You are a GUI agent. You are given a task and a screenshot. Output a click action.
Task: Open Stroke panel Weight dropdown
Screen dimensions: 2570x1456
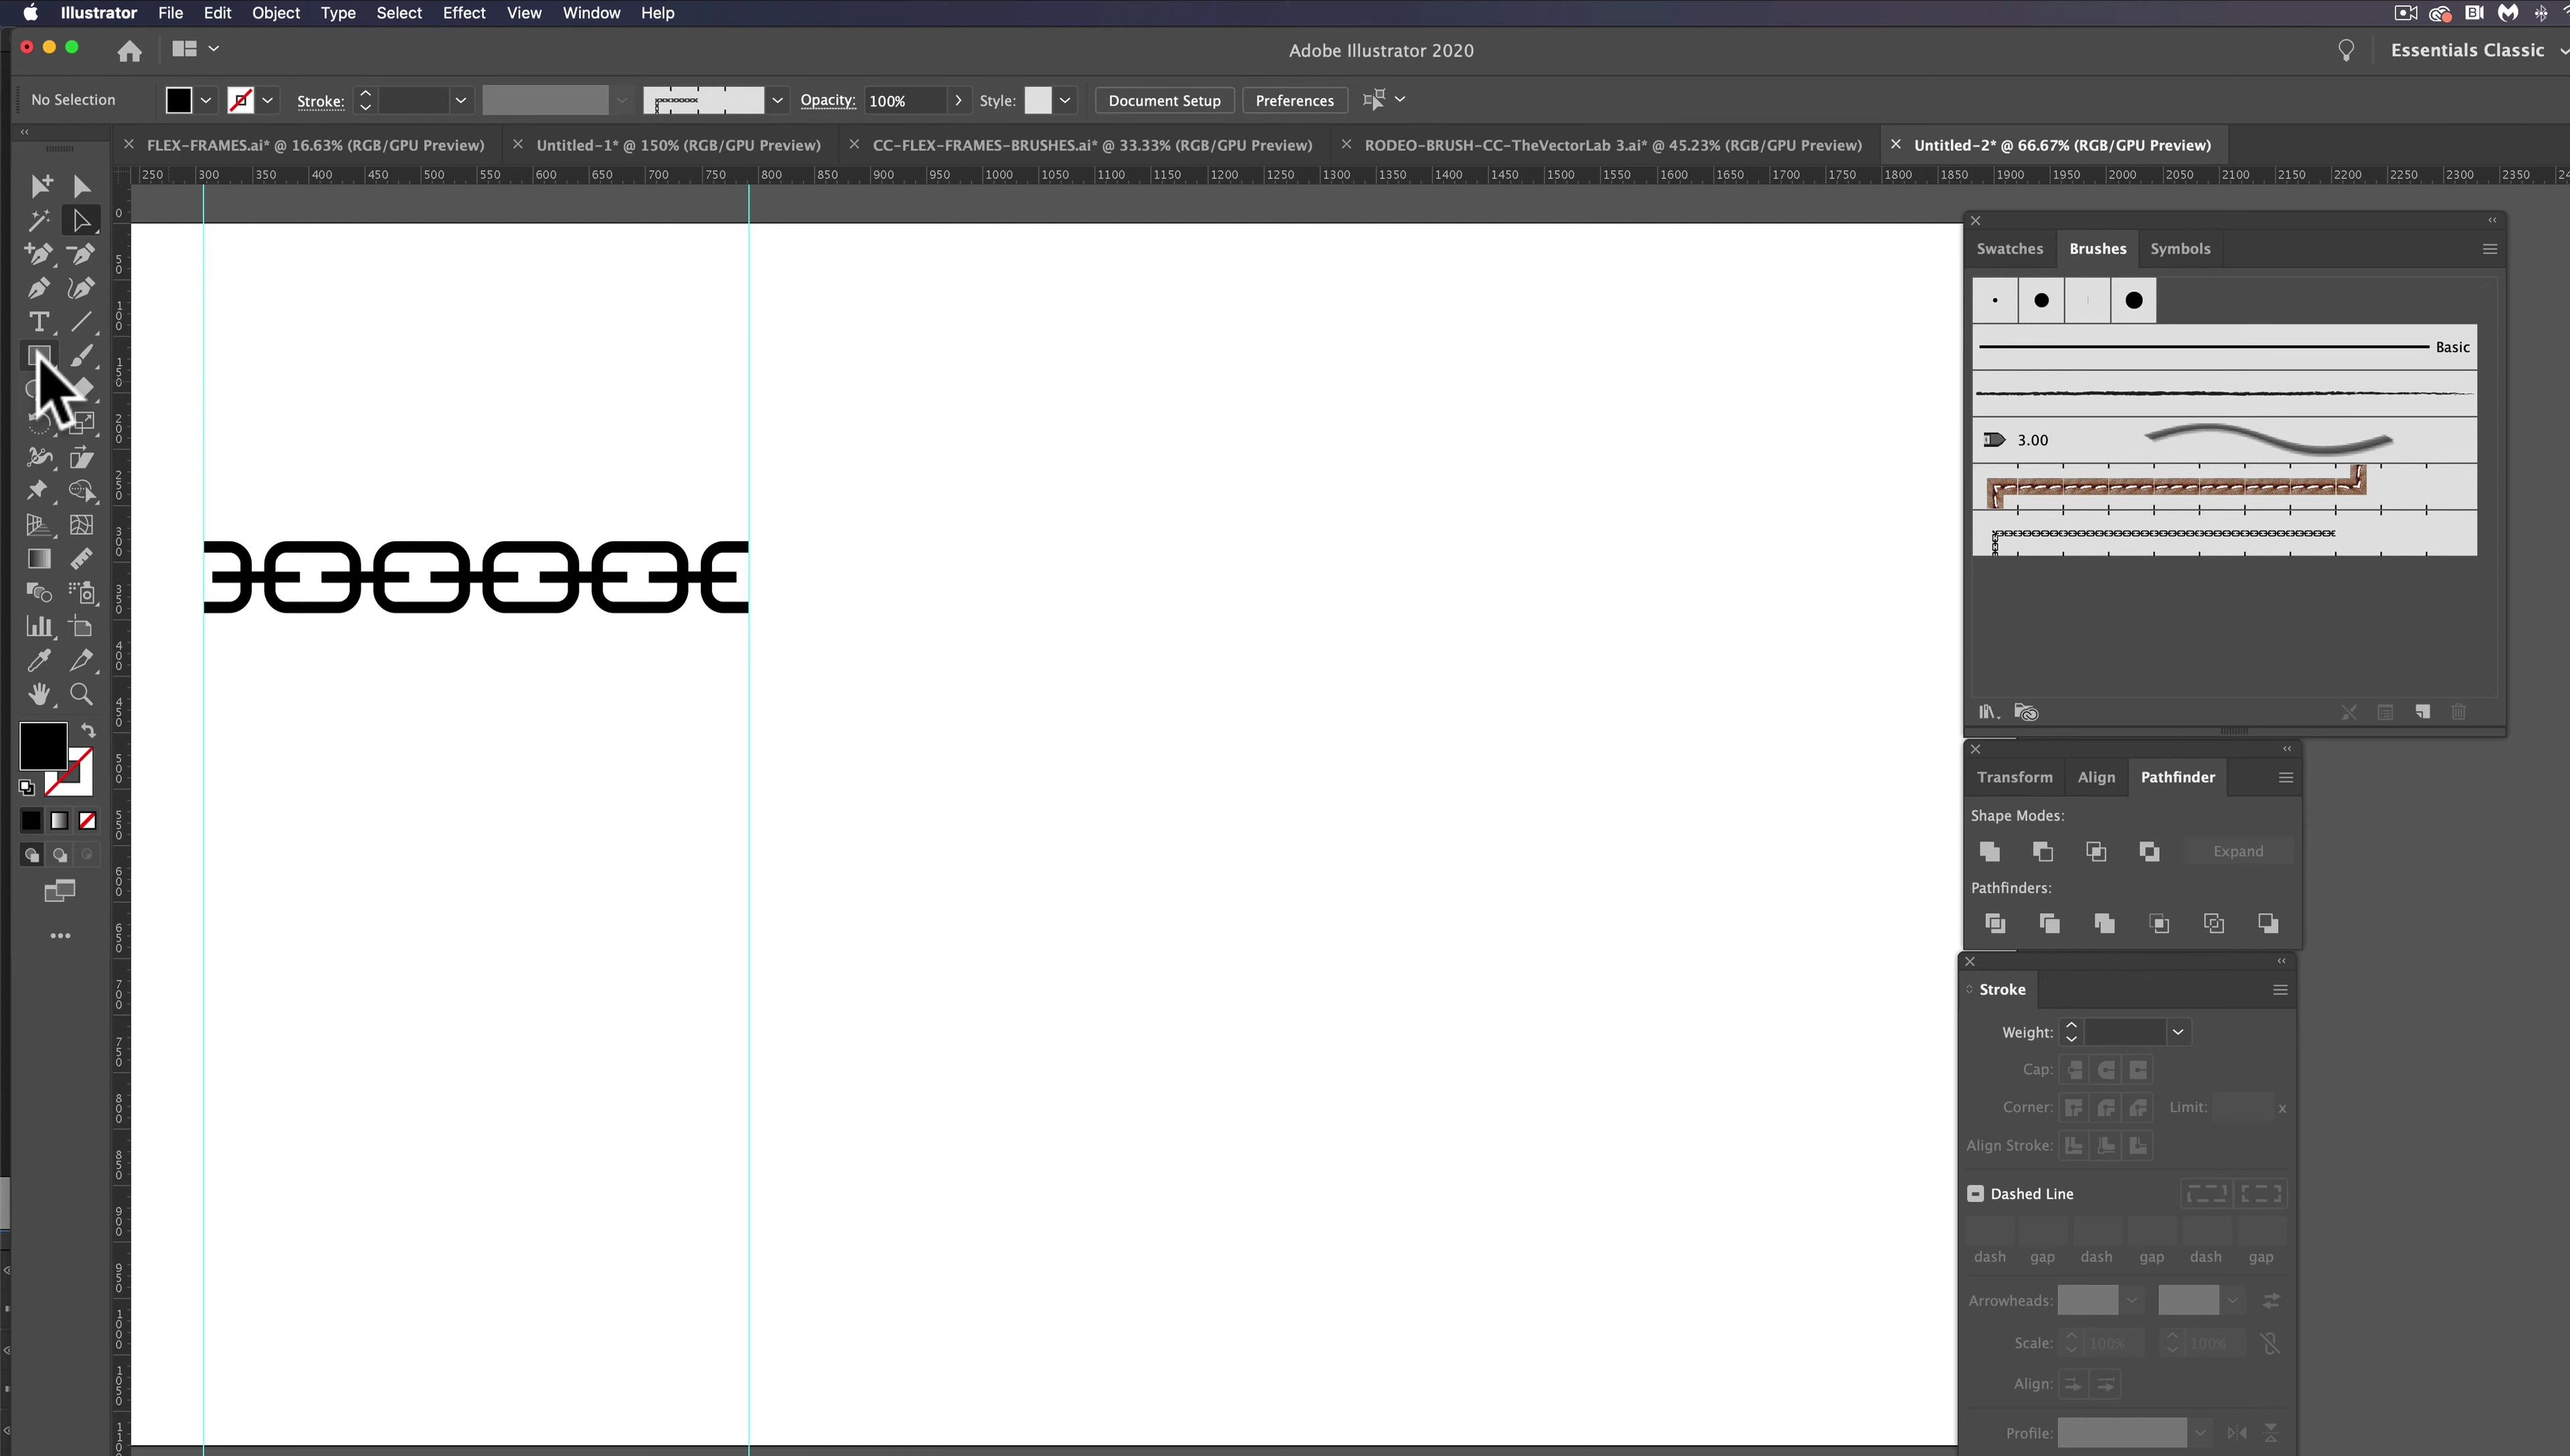pos(2178,1032)
